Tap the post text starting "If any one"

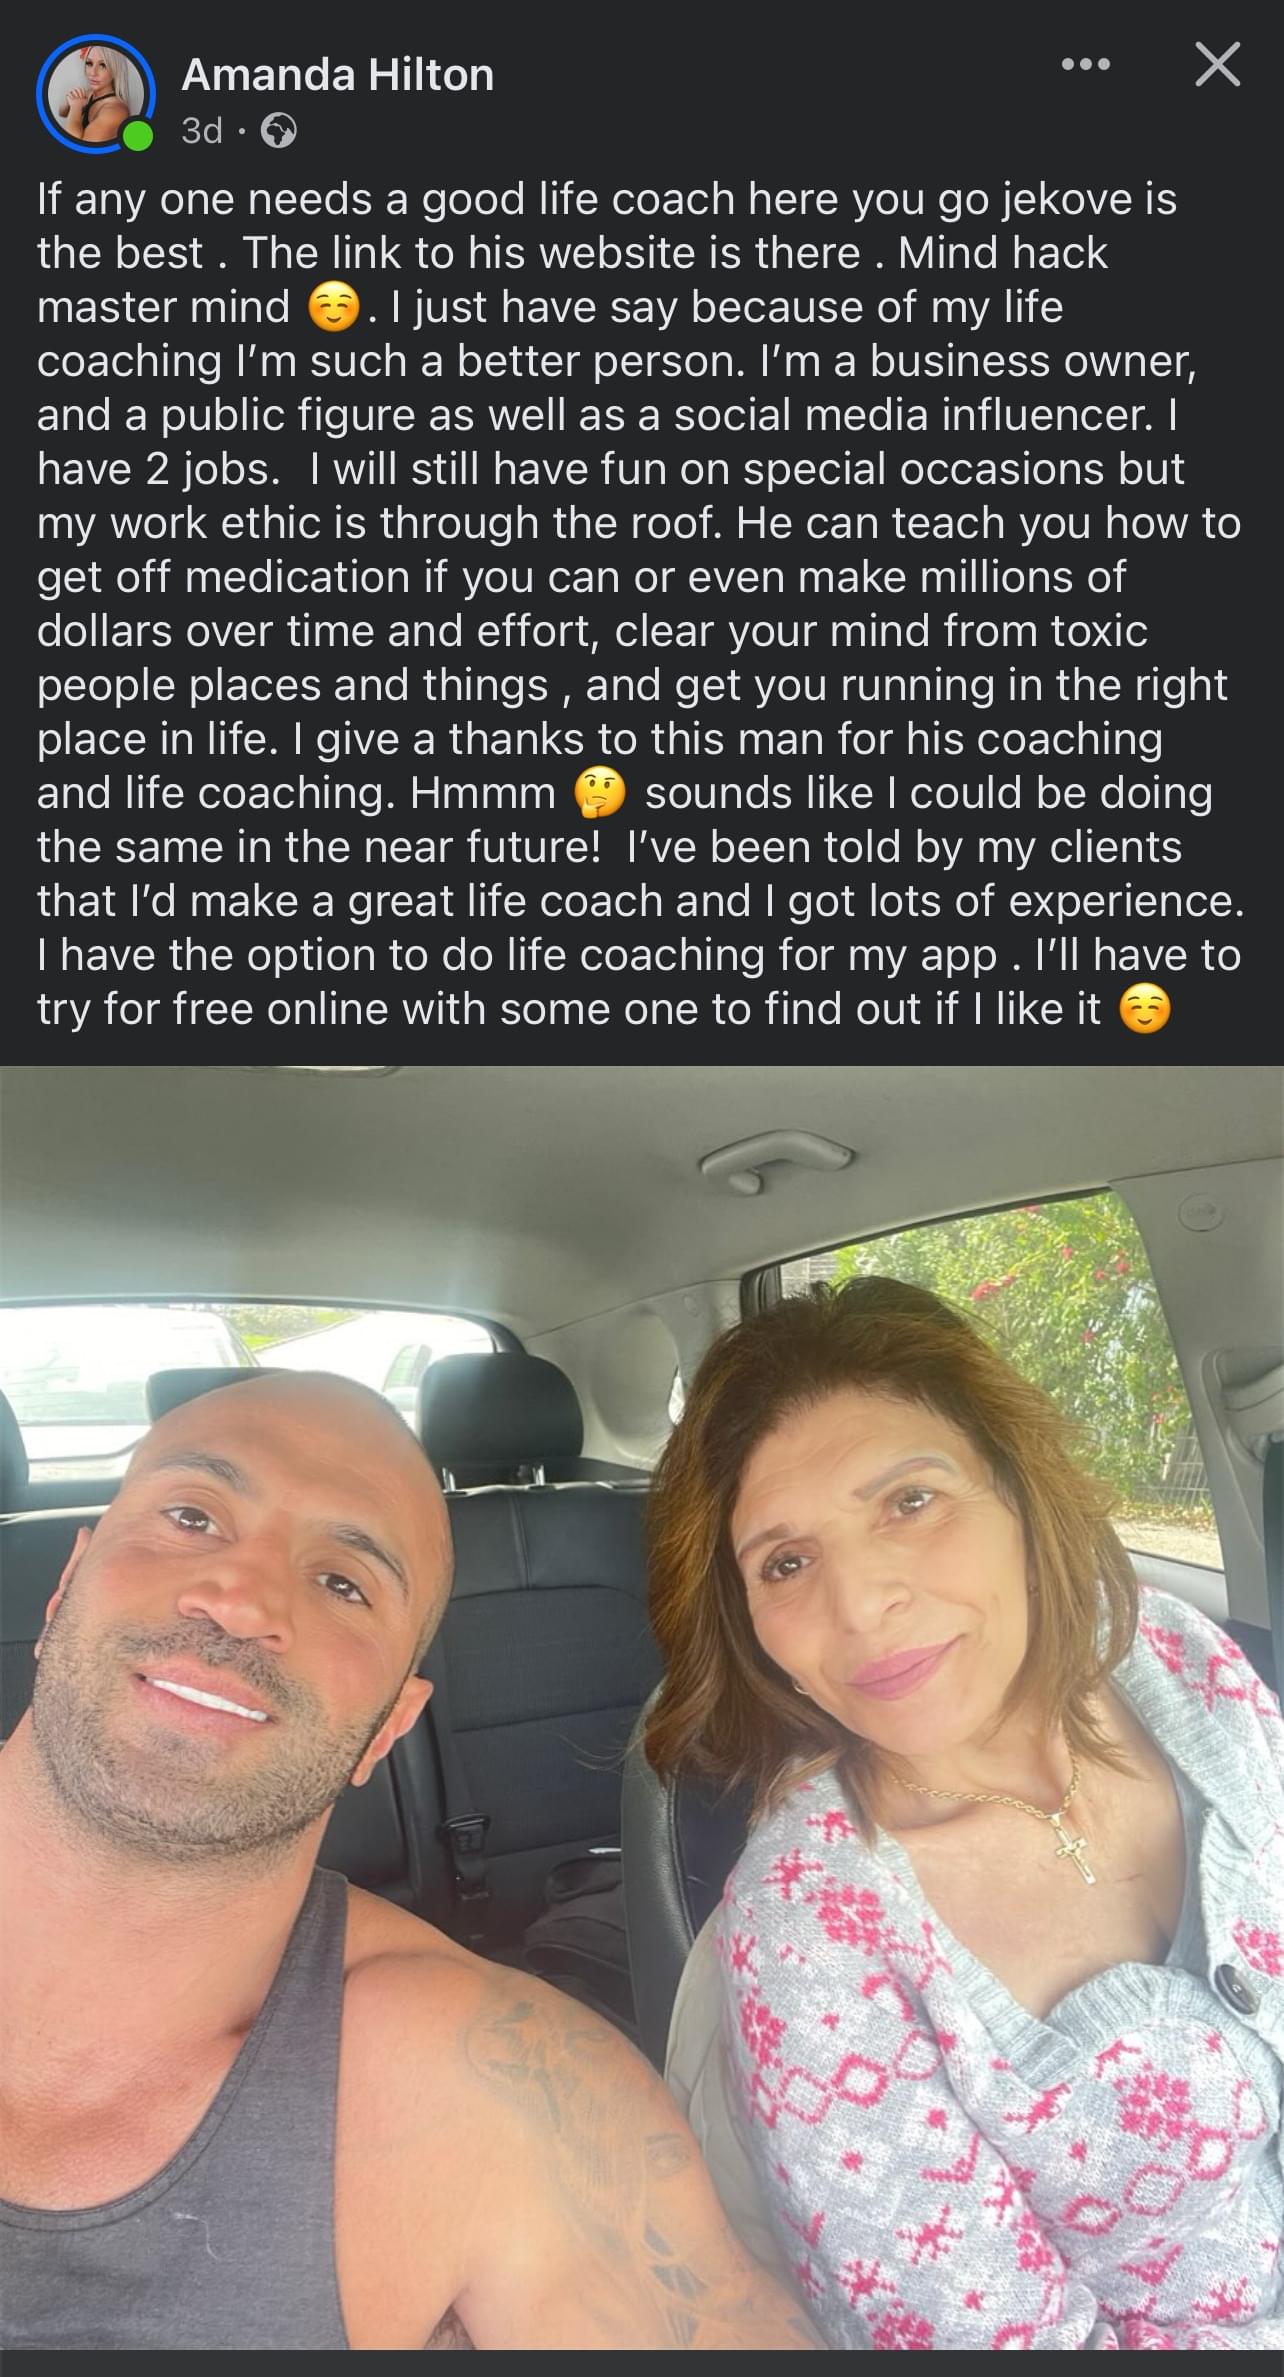[640, 604]
